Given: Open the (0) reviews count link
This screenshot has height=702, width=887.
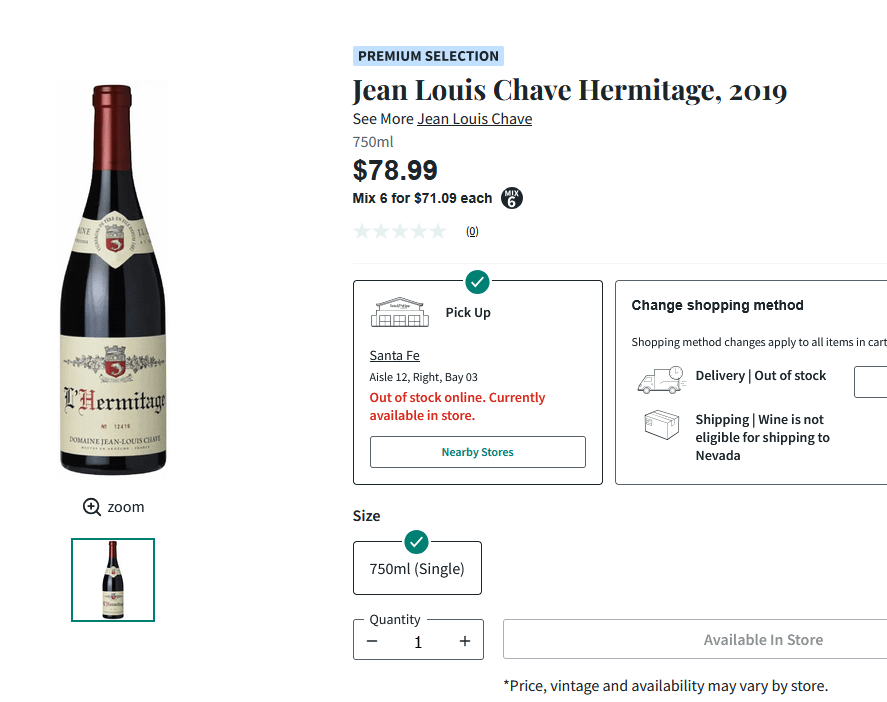Looking at the screenshot, I should click(472, 231).
